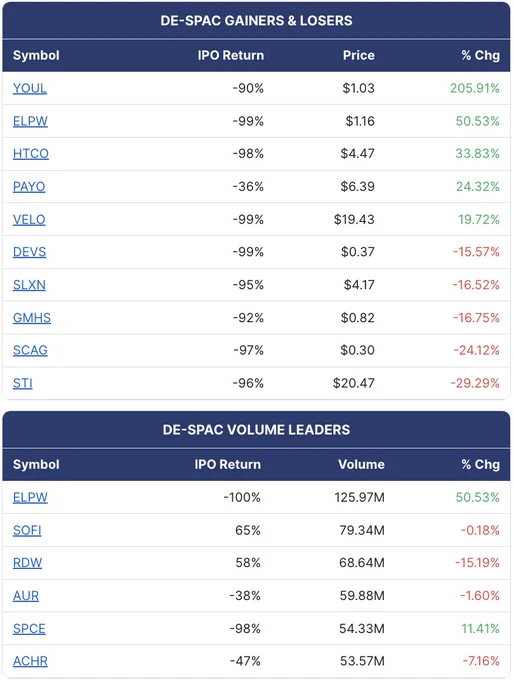Open ELPW link in Gainers & Losers table

[x=30, y=121]
